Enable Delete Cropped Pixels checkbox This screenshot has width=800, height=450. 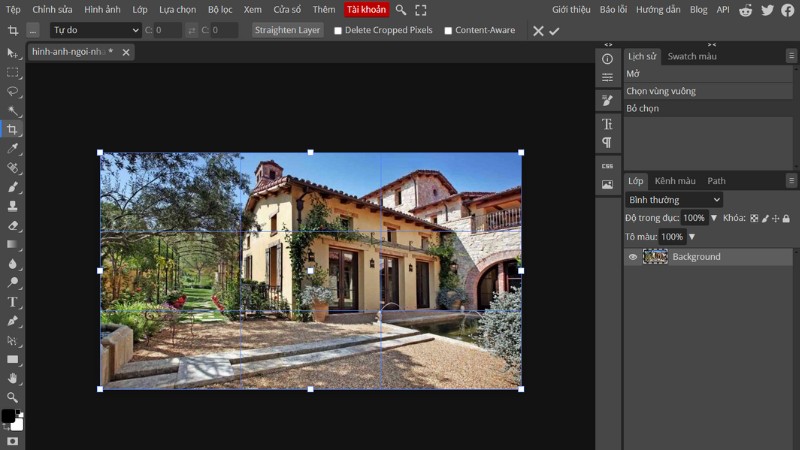338,31
